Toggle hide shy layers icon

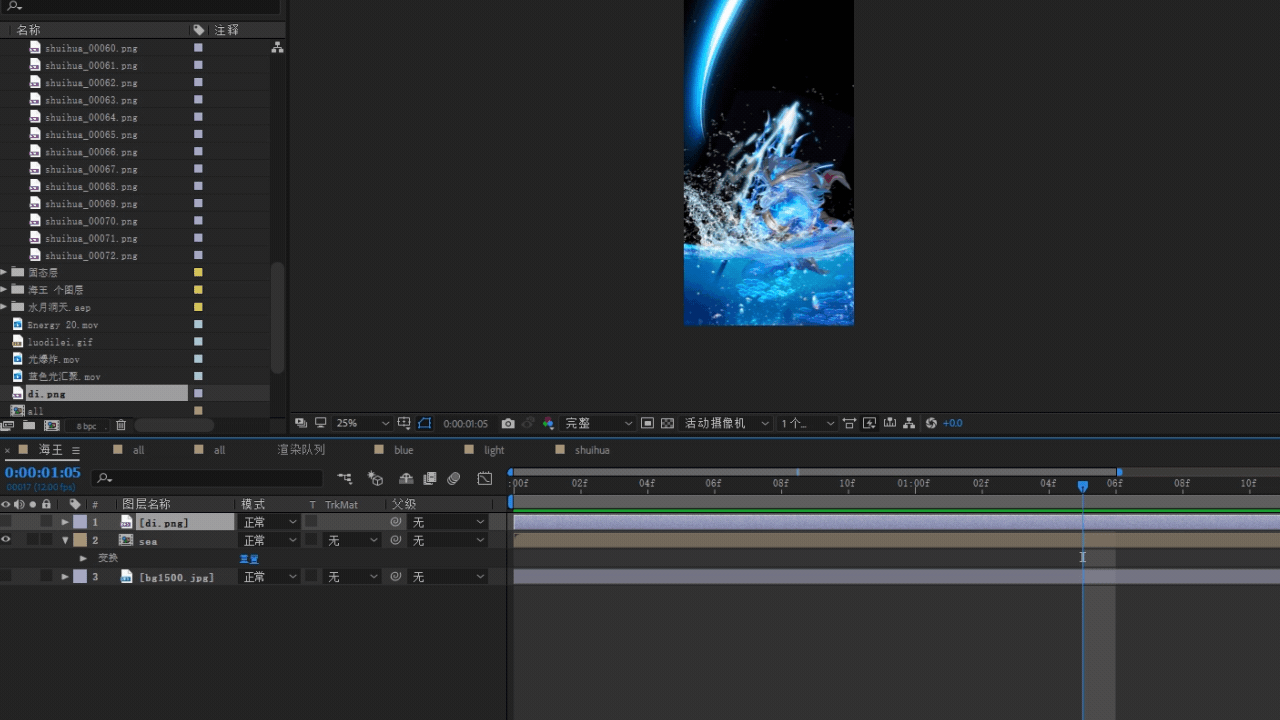406,479
